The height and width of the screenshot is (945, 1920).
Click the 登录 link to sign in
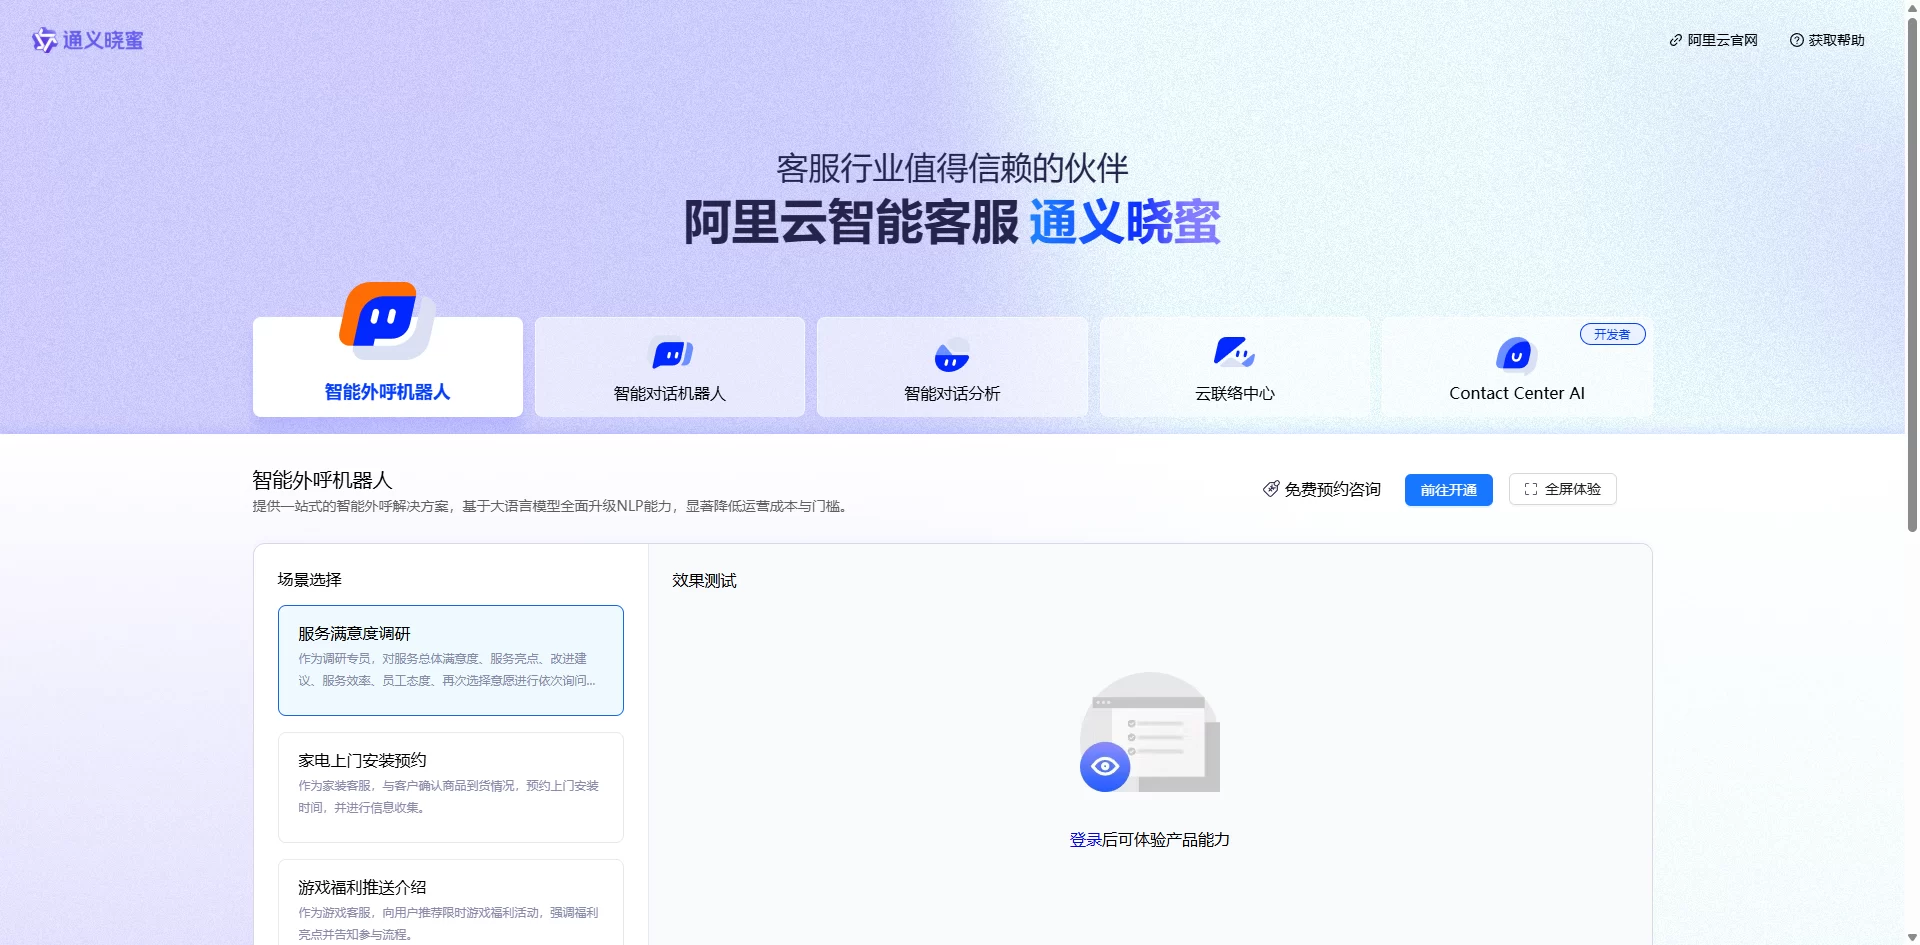click(1085, 840)
